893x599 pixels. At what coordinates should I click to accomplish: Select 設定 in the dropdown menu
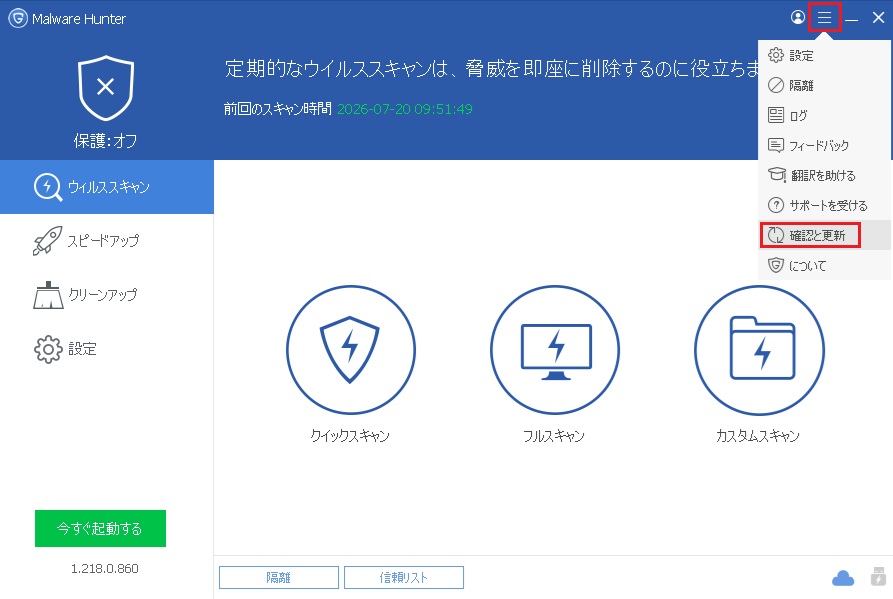[825, 55]
